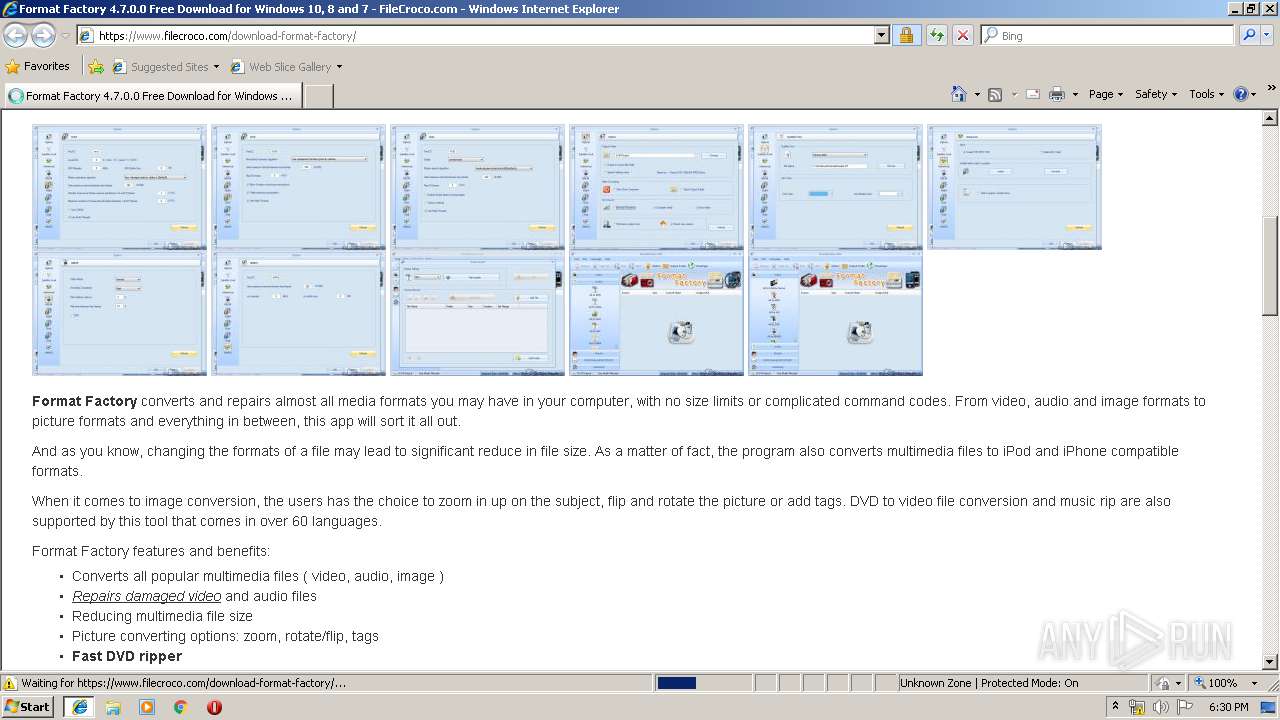The image size is (1280, 720).
Task: Click the page loading progress bar
Action: [x=704, y=683]
